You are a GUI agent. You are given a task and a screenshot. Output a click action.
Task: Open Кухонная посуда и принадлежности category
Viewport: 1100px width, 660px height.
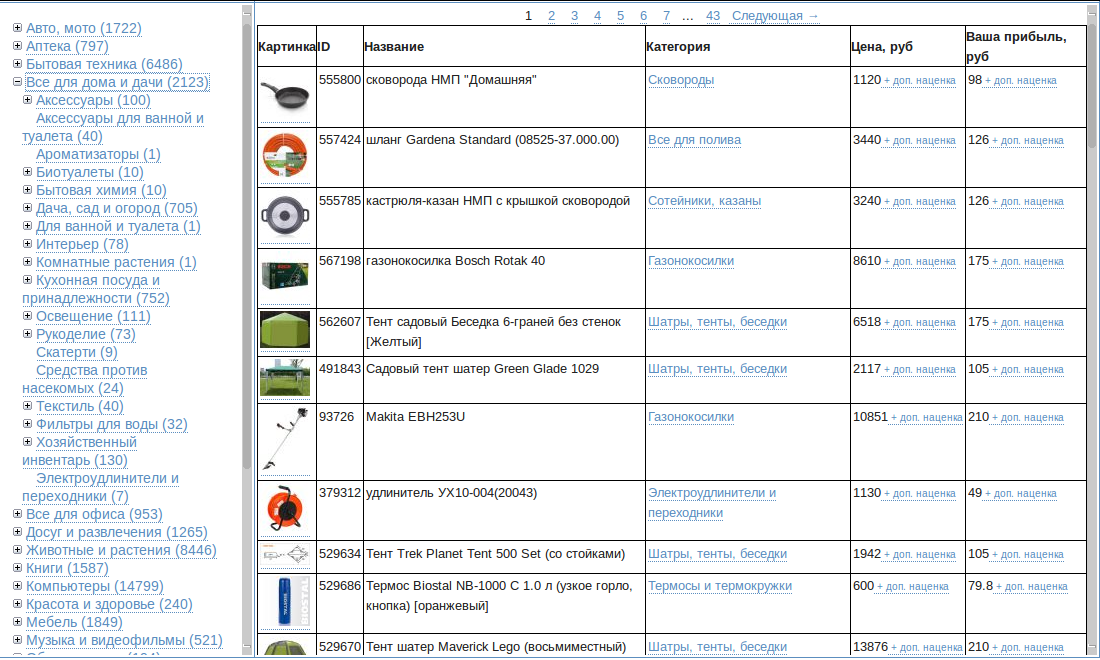96,289
